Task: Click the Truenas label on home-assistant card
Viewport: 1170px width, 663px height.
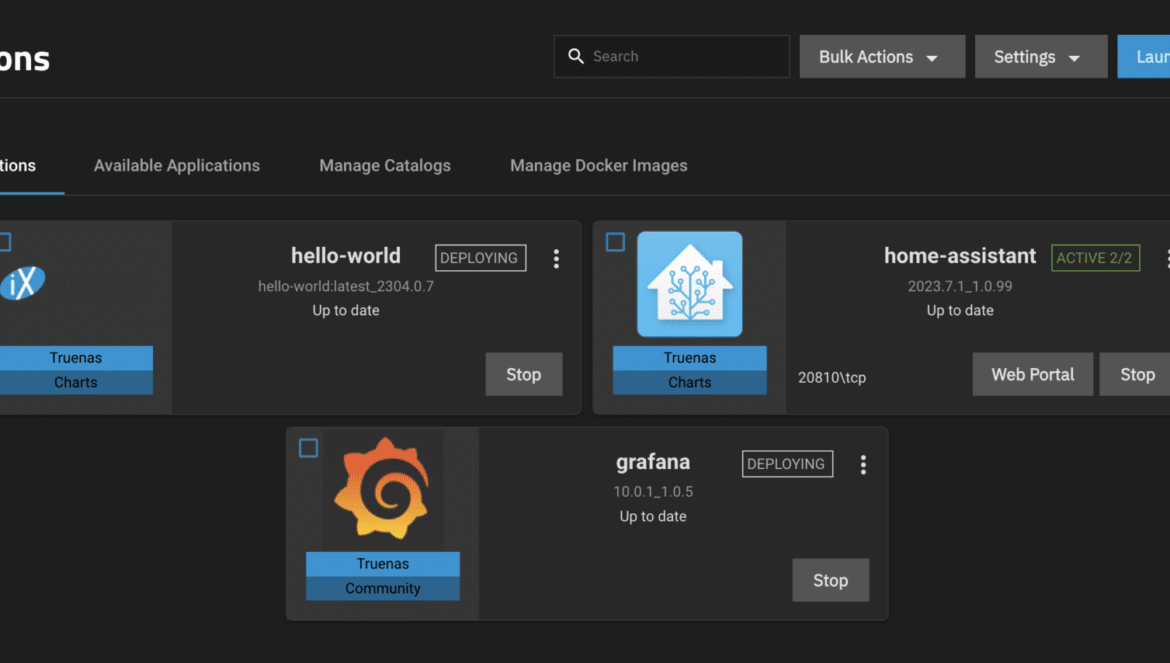Action: (689, 358)
